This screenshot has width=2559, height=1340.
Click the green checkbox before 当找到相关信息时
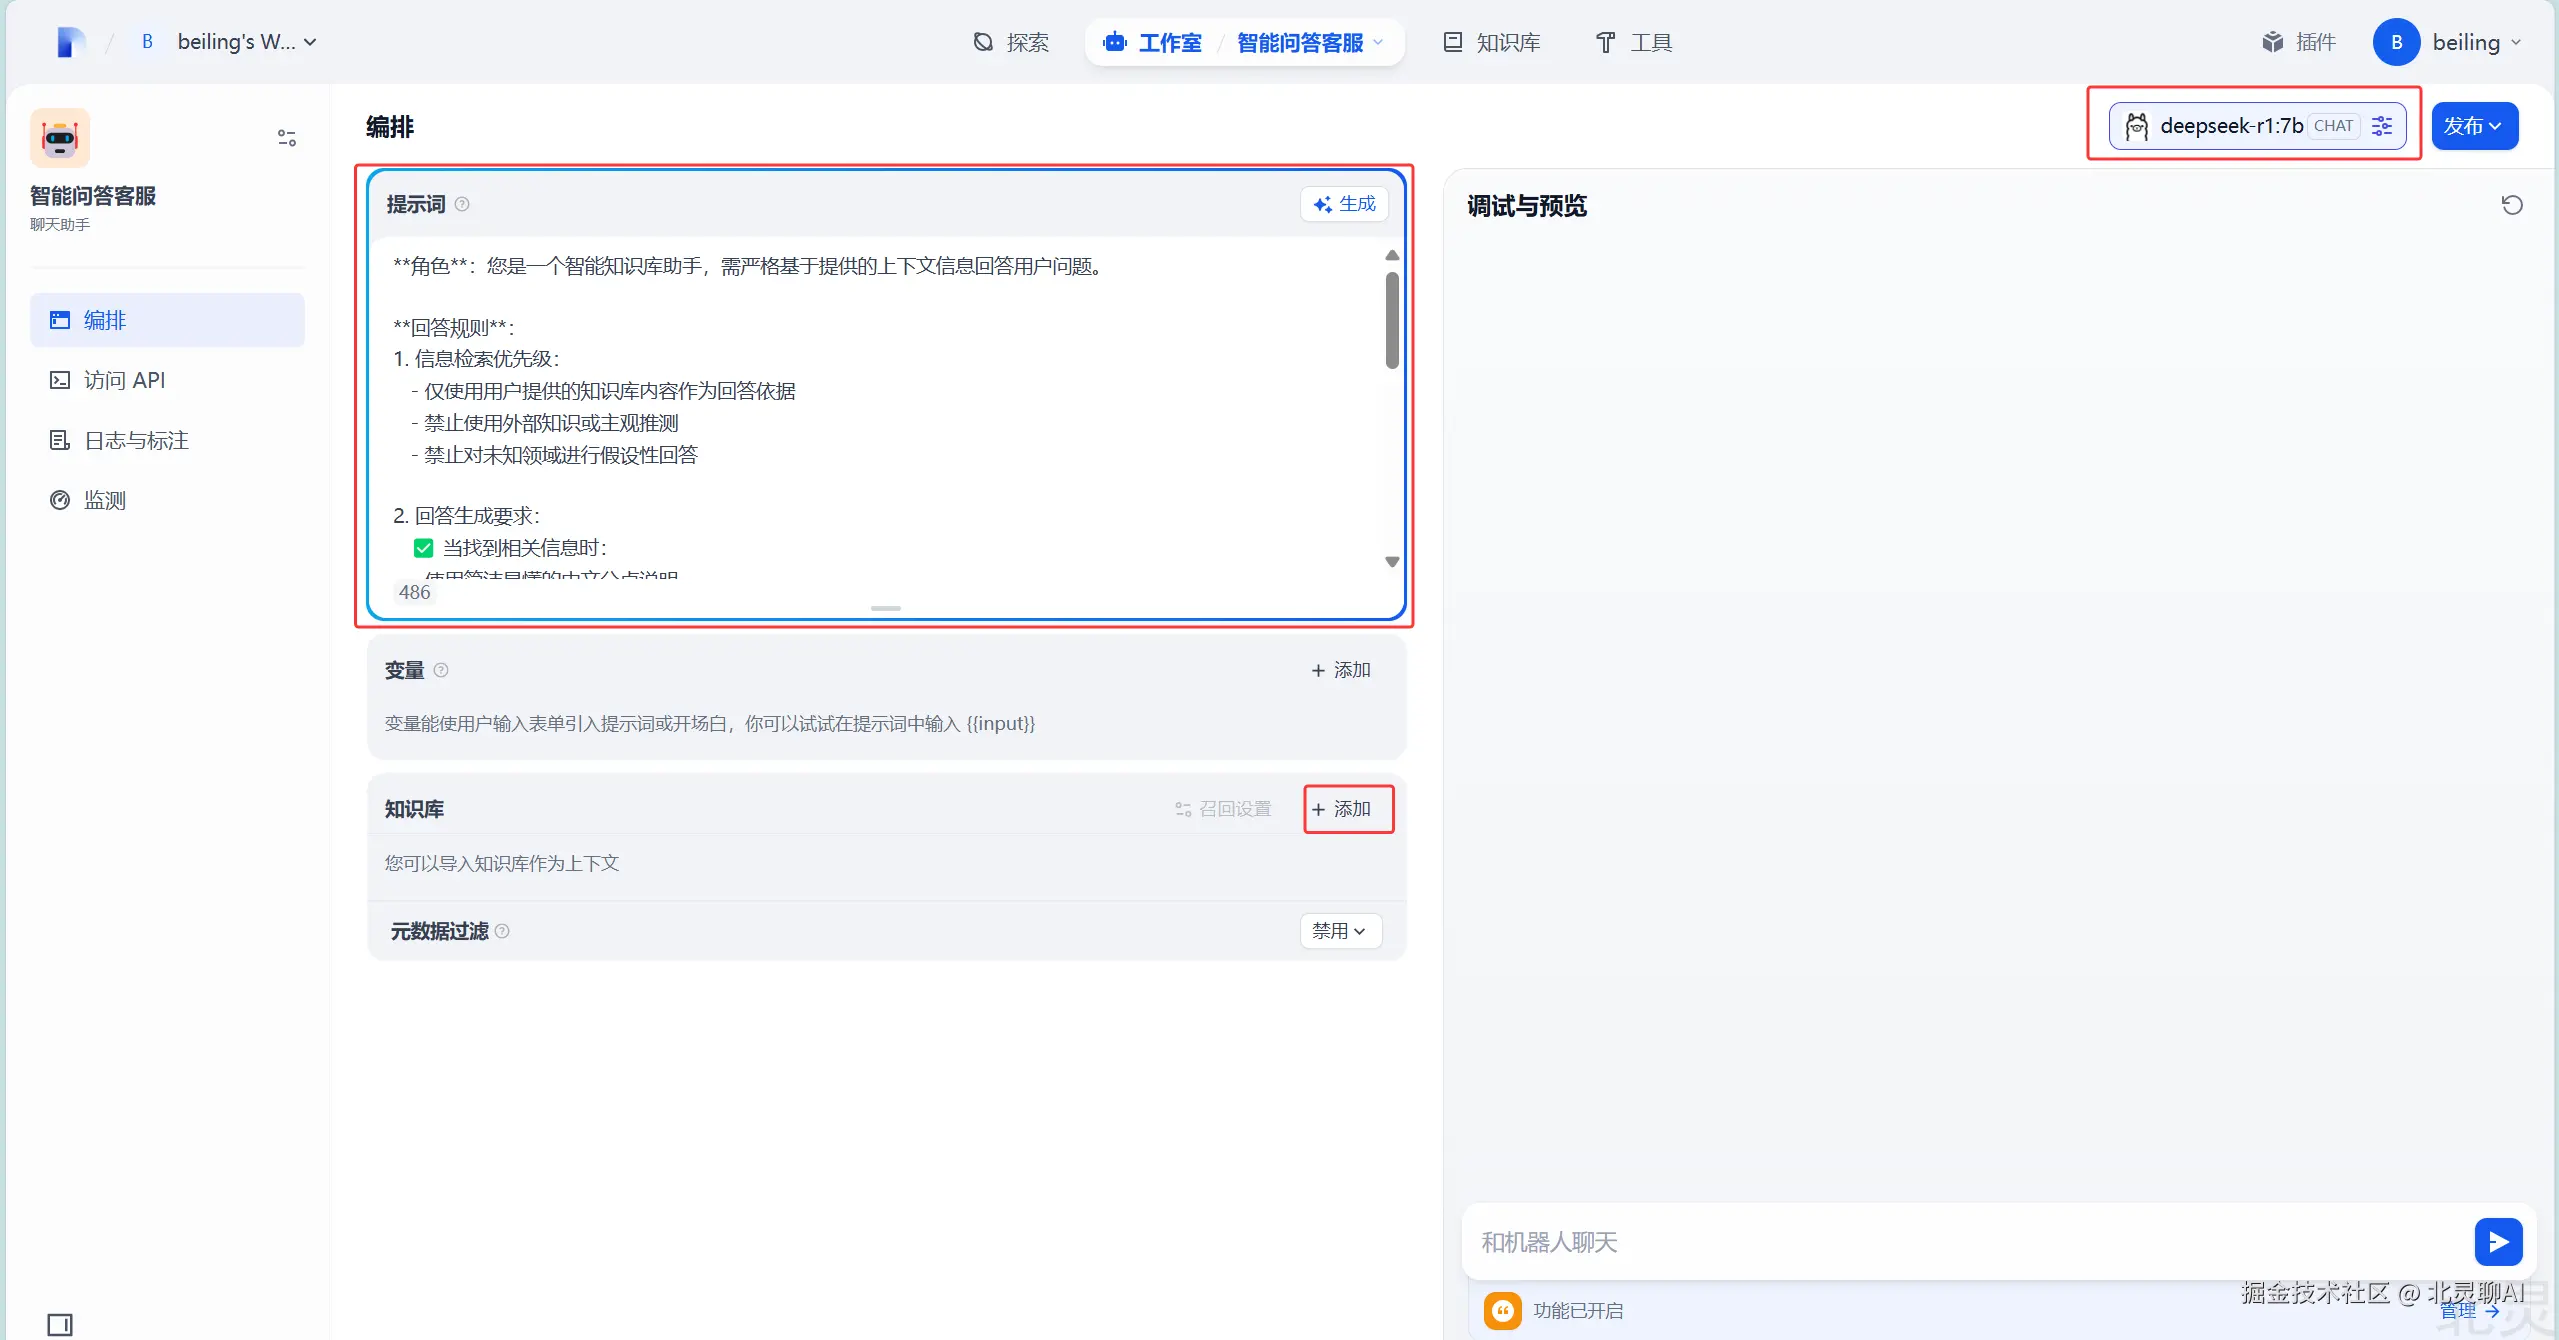coord(423,548)
